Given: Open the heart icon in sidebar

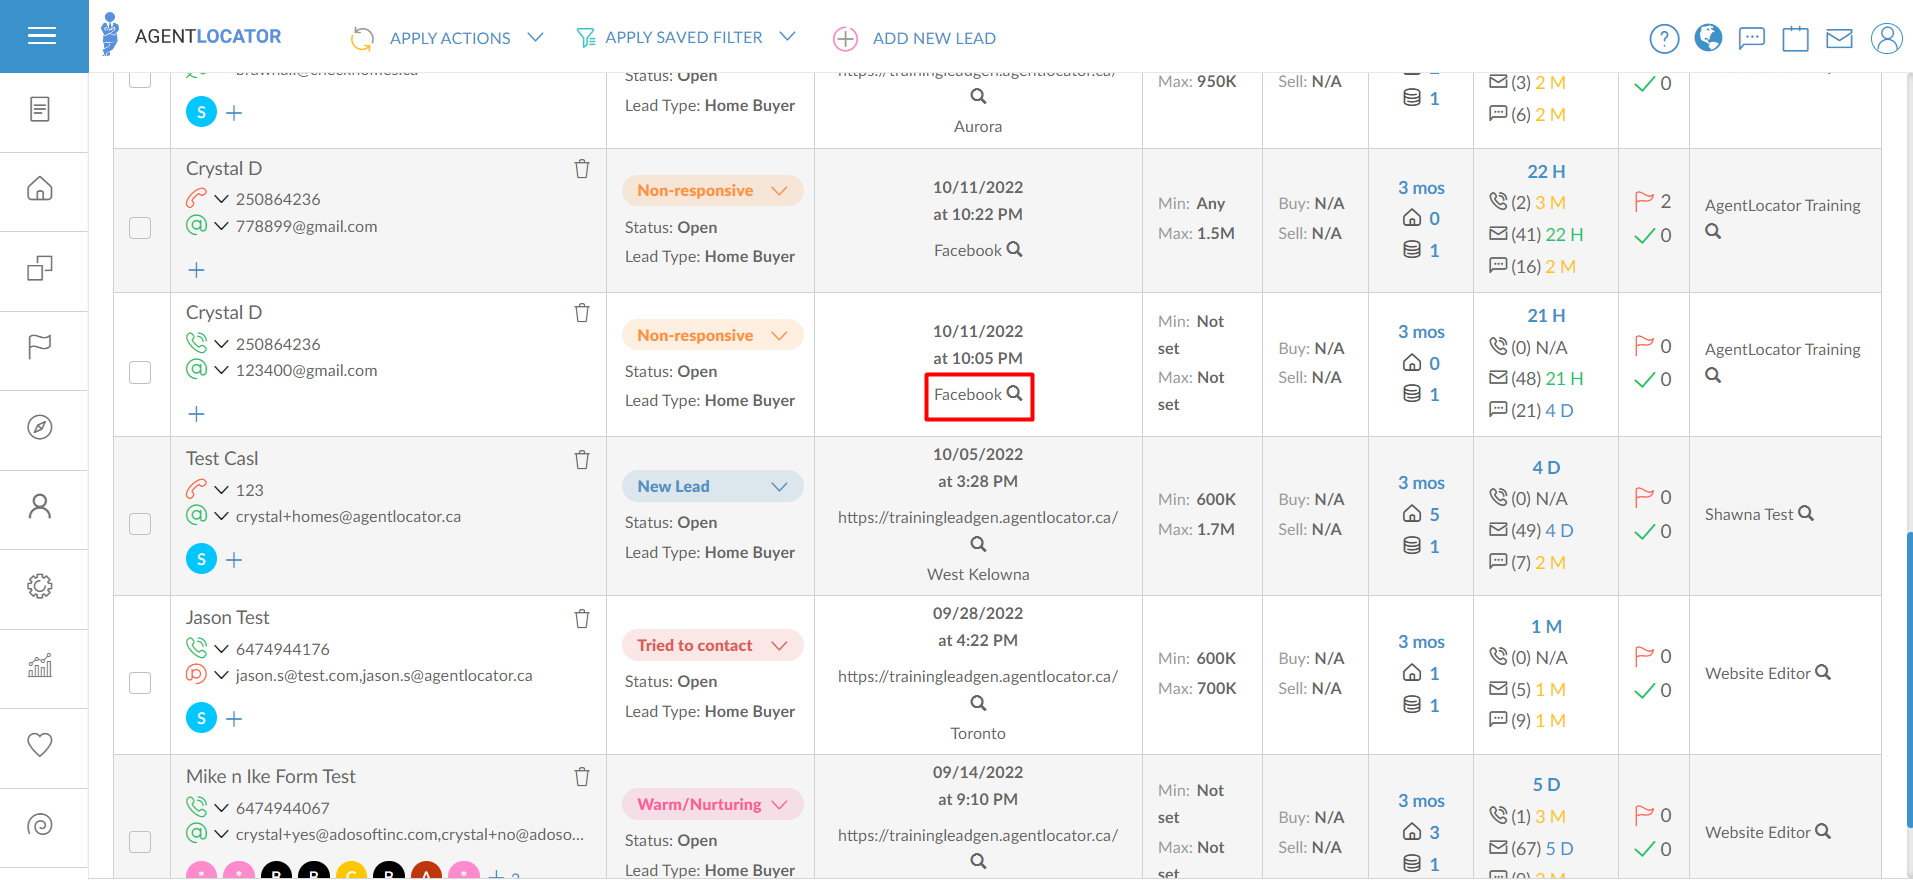Looking at the screenshot, I should point(40,745).
